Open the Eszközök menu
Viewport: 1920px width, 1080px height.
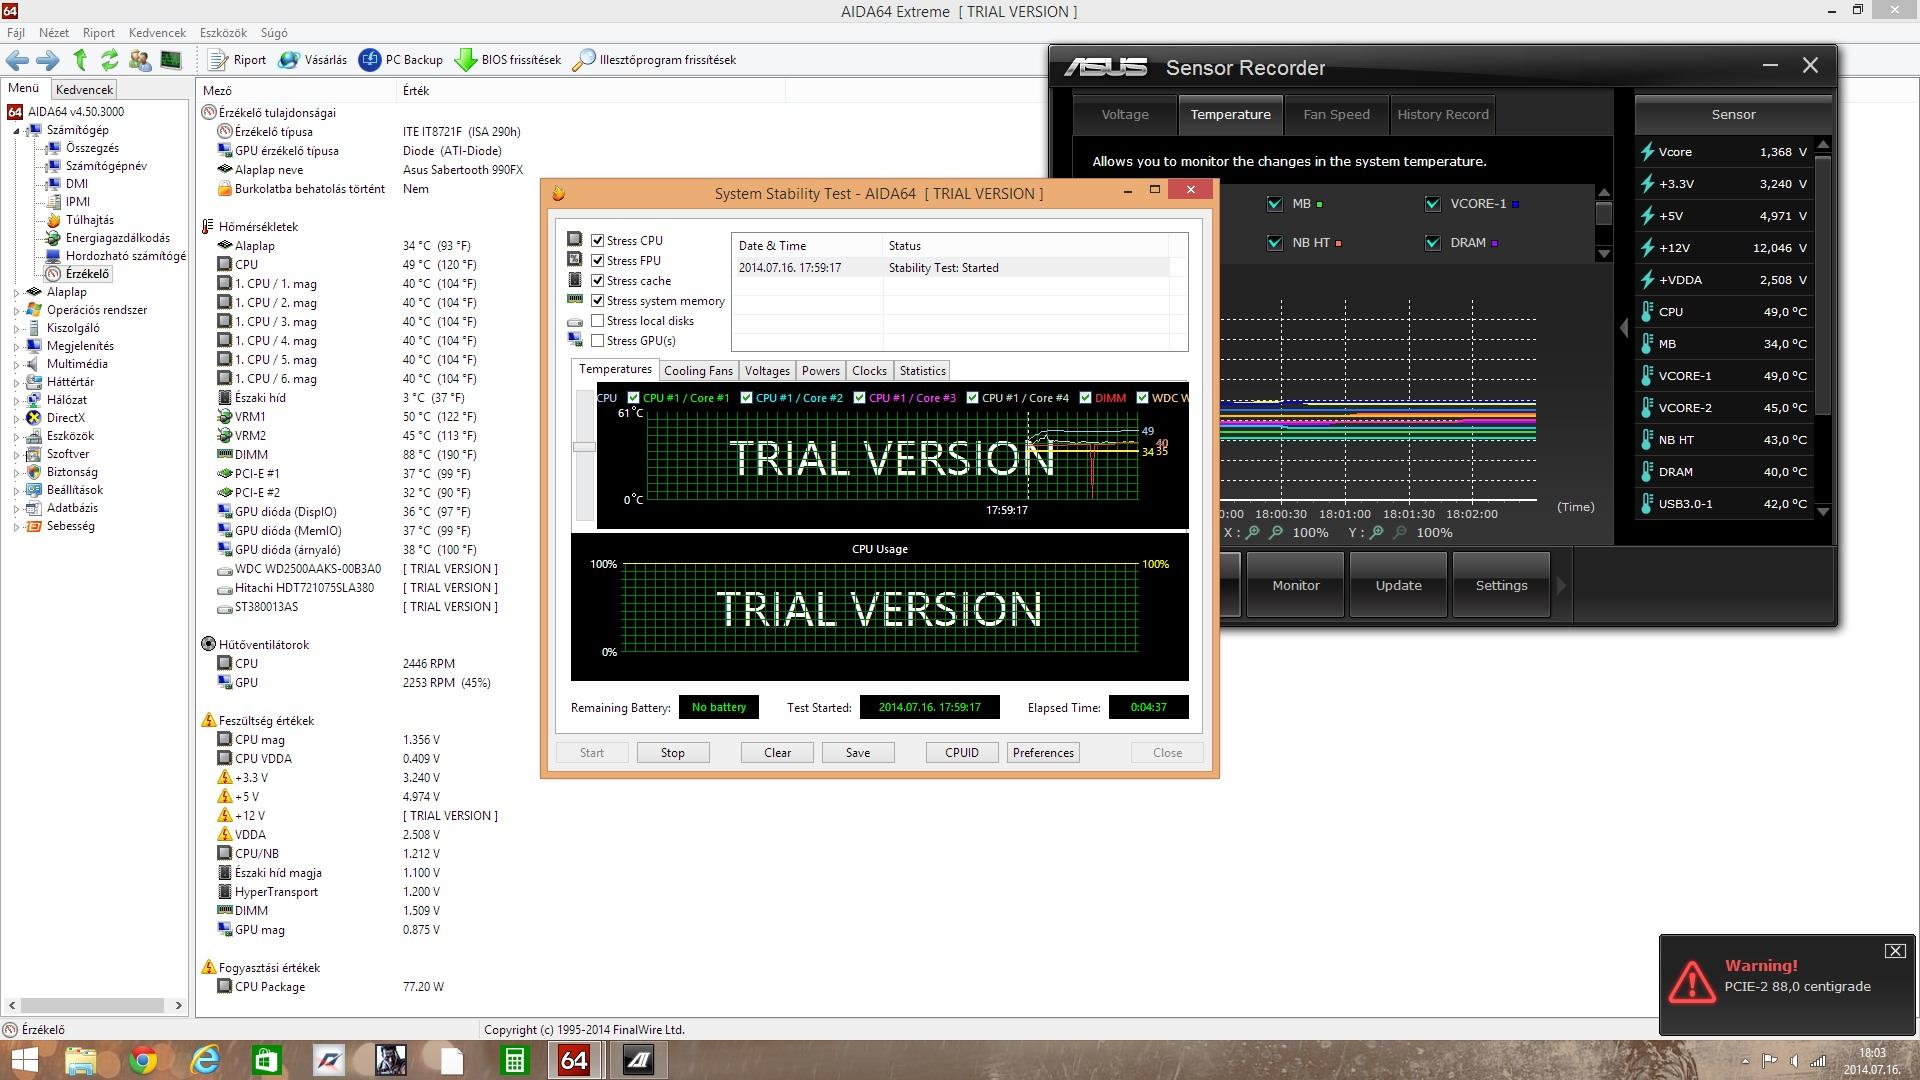(223, 33)
